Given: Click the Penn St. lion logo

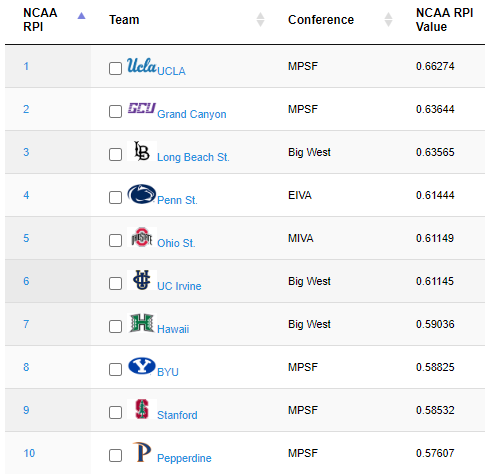Looking at the screenshot, I should [x=142, y=194].
